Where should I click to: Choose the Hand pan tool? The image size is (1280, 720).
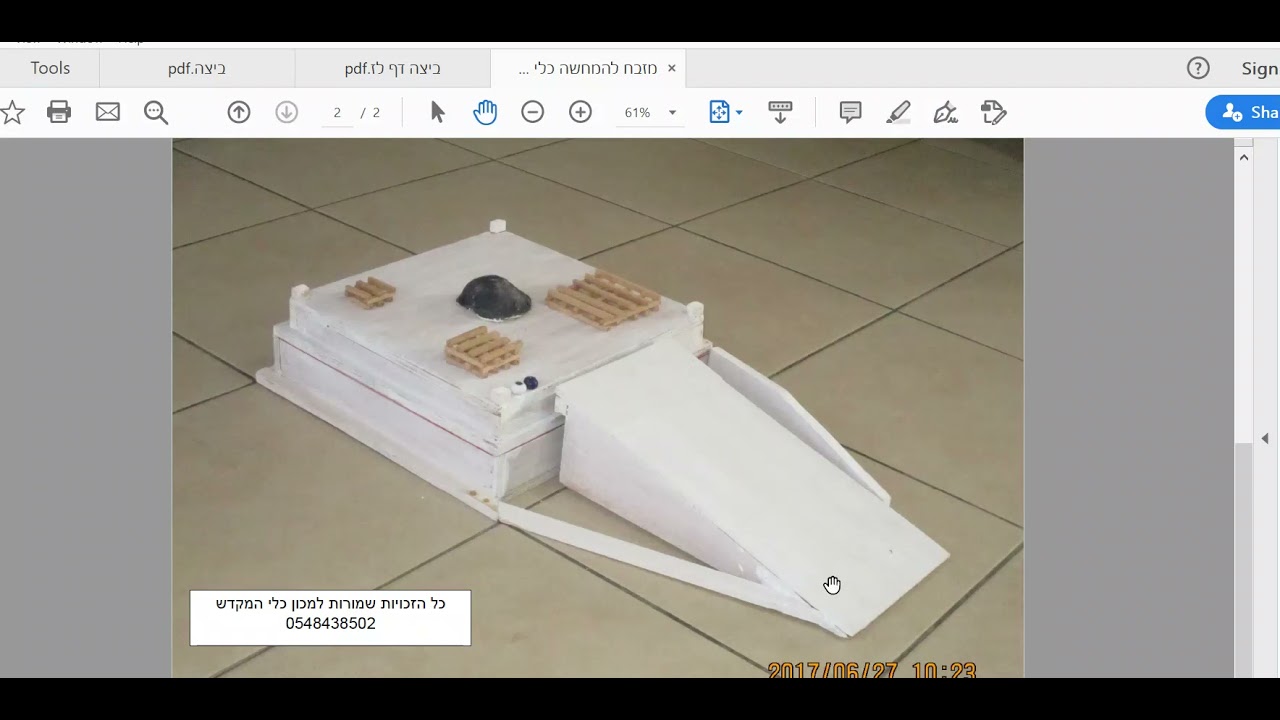[x=485, y=112]
